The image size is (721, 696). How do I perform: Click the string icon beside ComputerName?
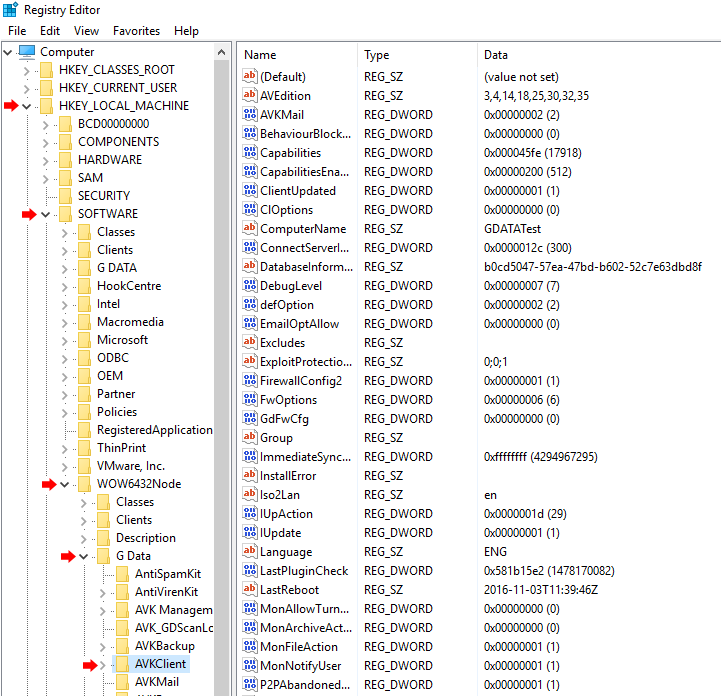coord(250,228)
